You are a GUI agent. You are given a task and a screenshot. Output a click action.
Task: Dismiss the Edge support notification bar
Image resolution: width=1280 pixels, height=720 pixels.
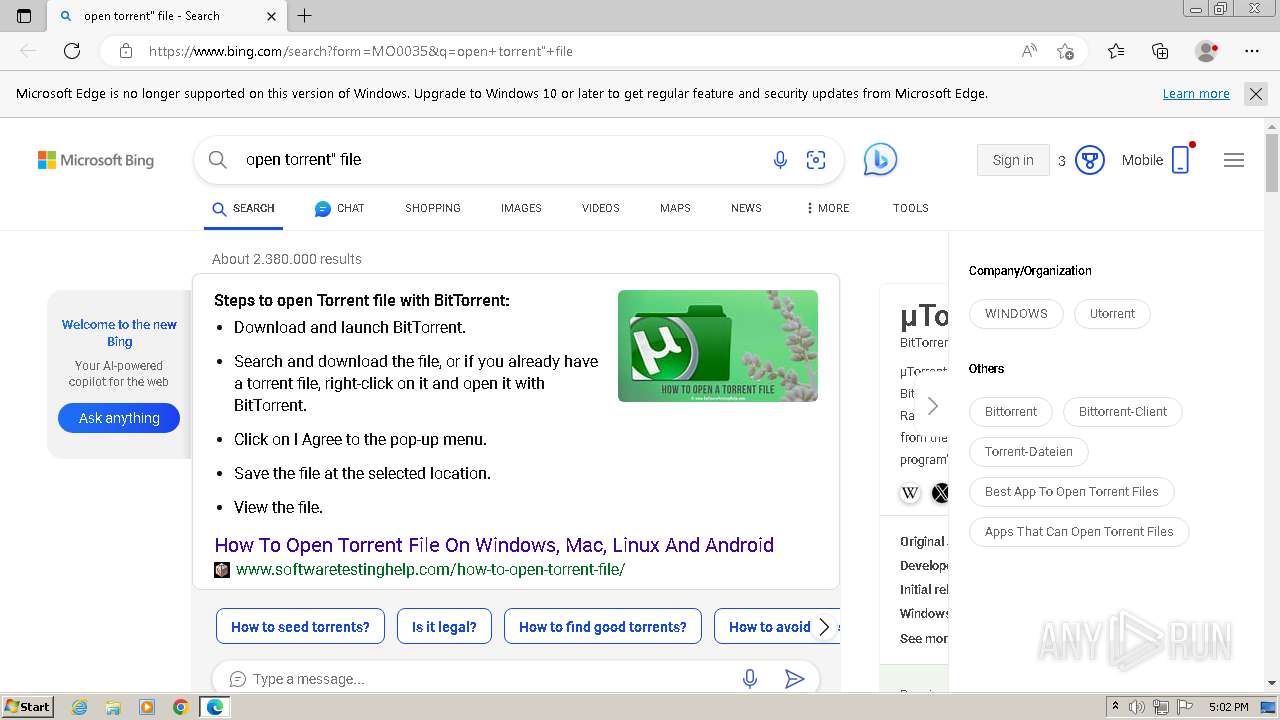(1255, 94)
